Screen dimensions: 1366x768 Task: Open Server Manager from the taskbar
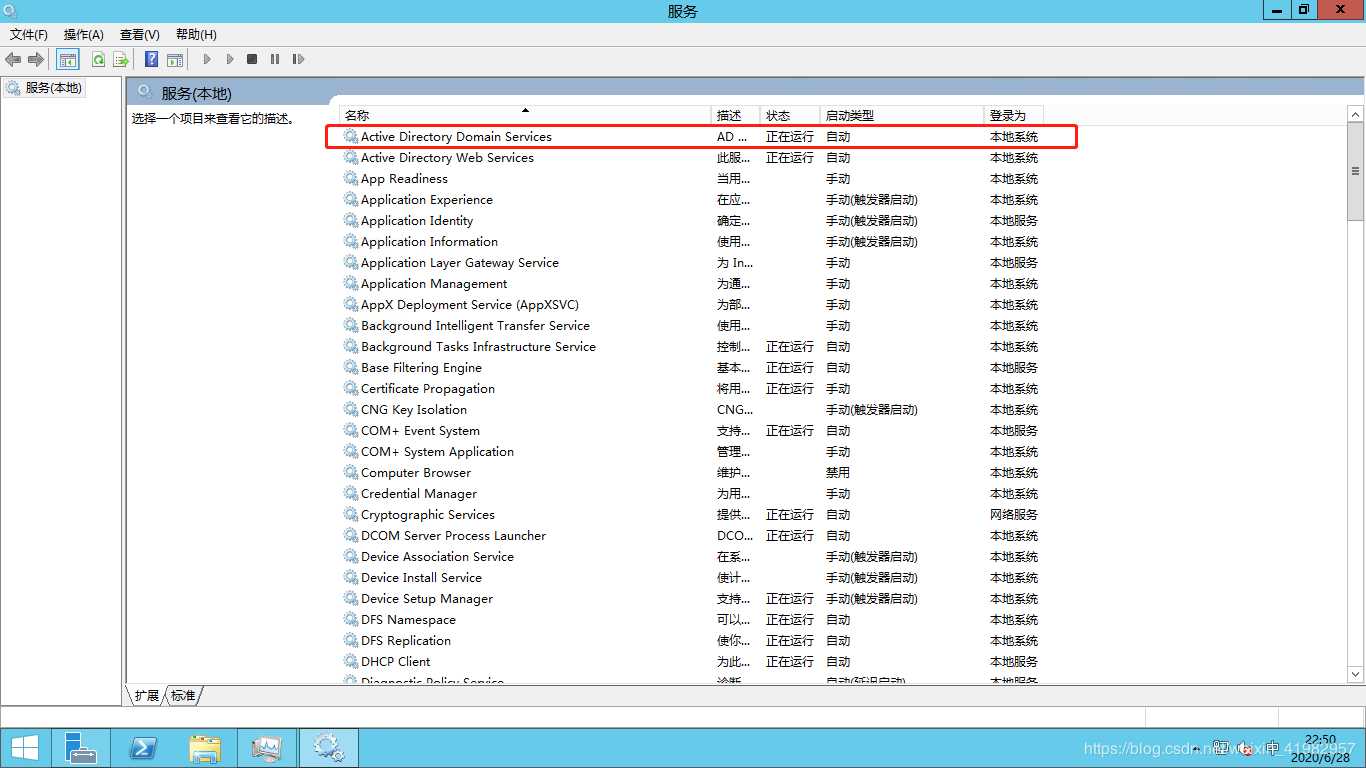pos(80,748)
